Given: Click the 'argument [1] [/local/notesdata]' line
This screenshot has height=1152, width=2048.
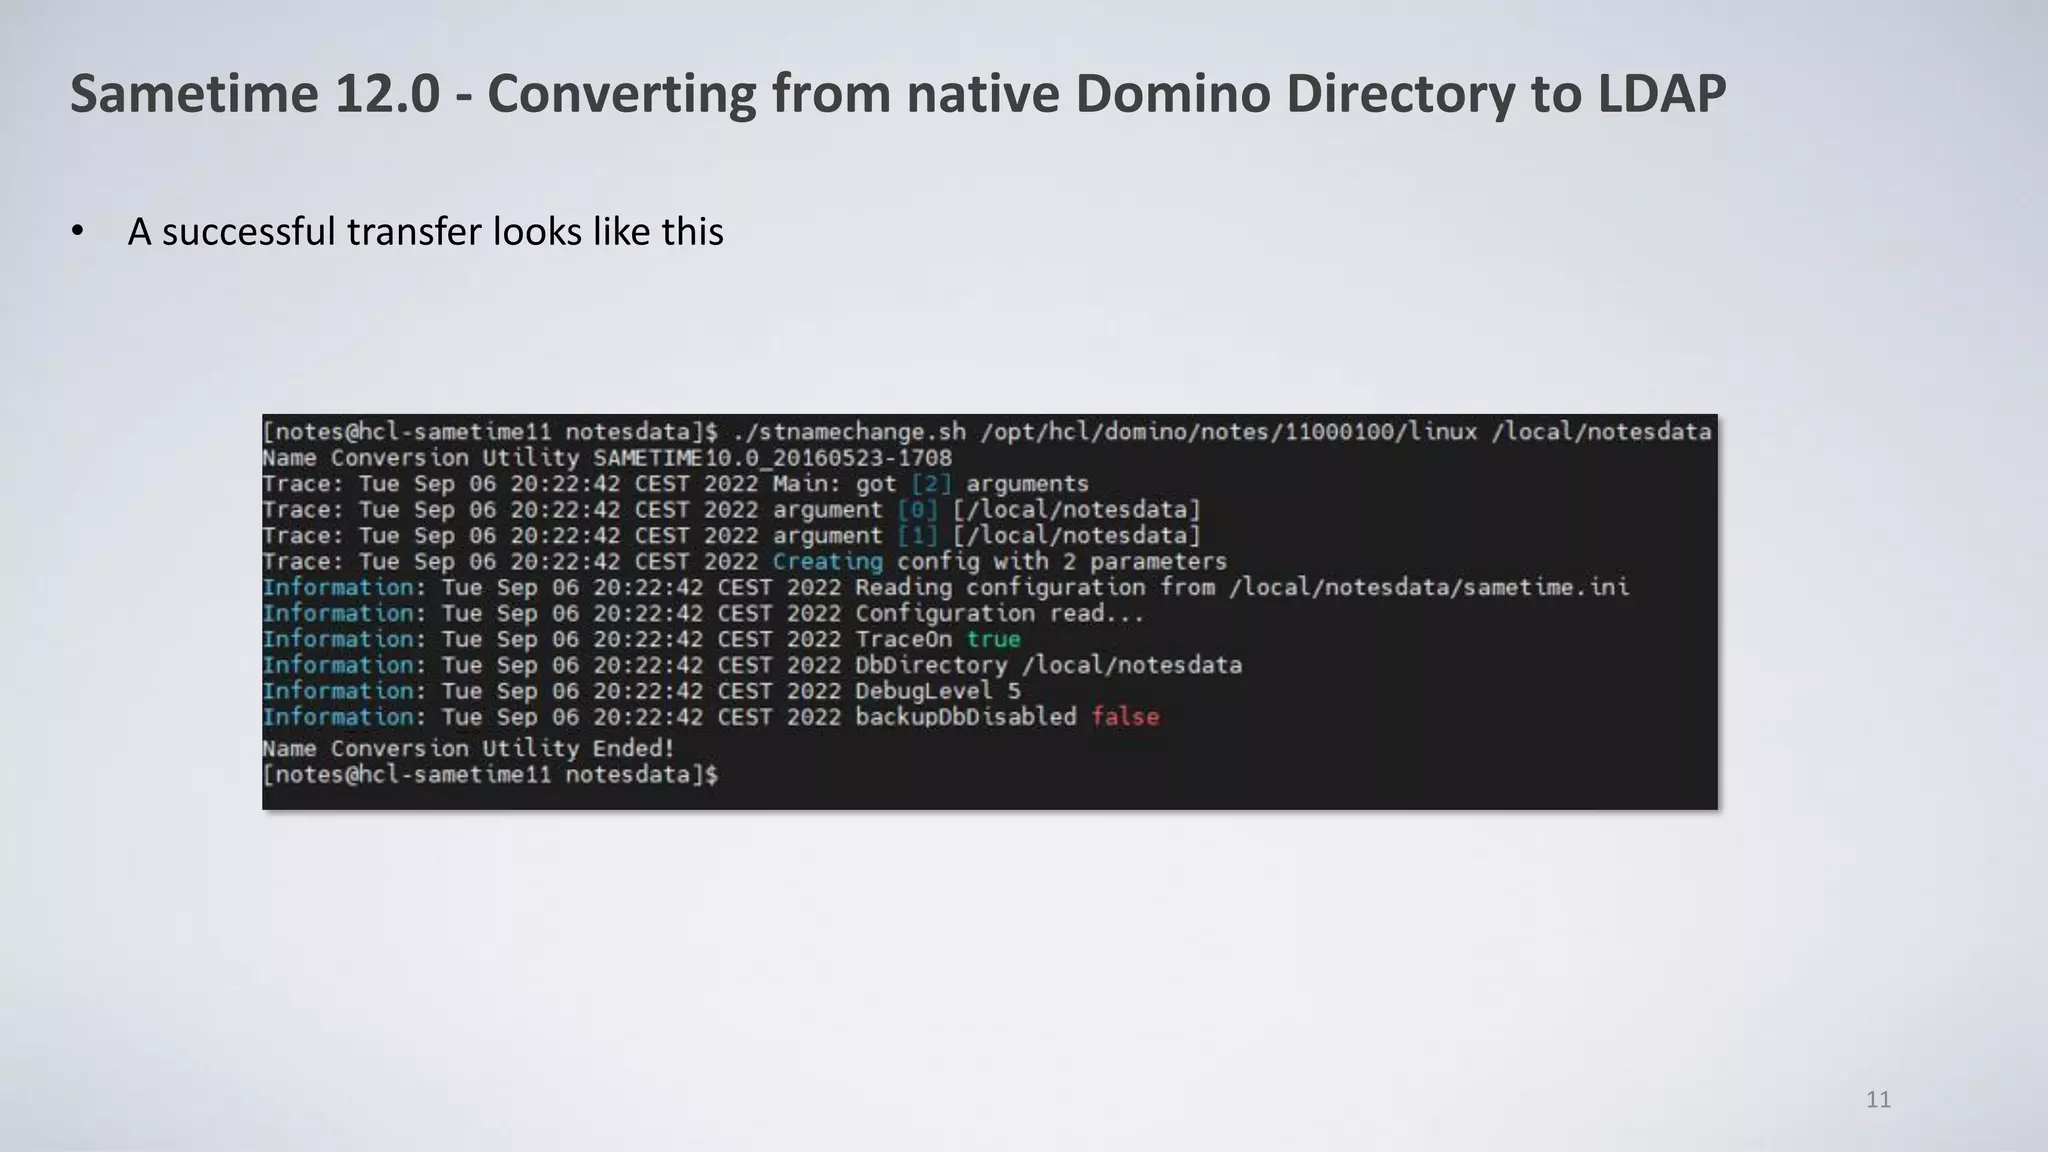Looking at the screenshot, I should (x=731, y=536).
